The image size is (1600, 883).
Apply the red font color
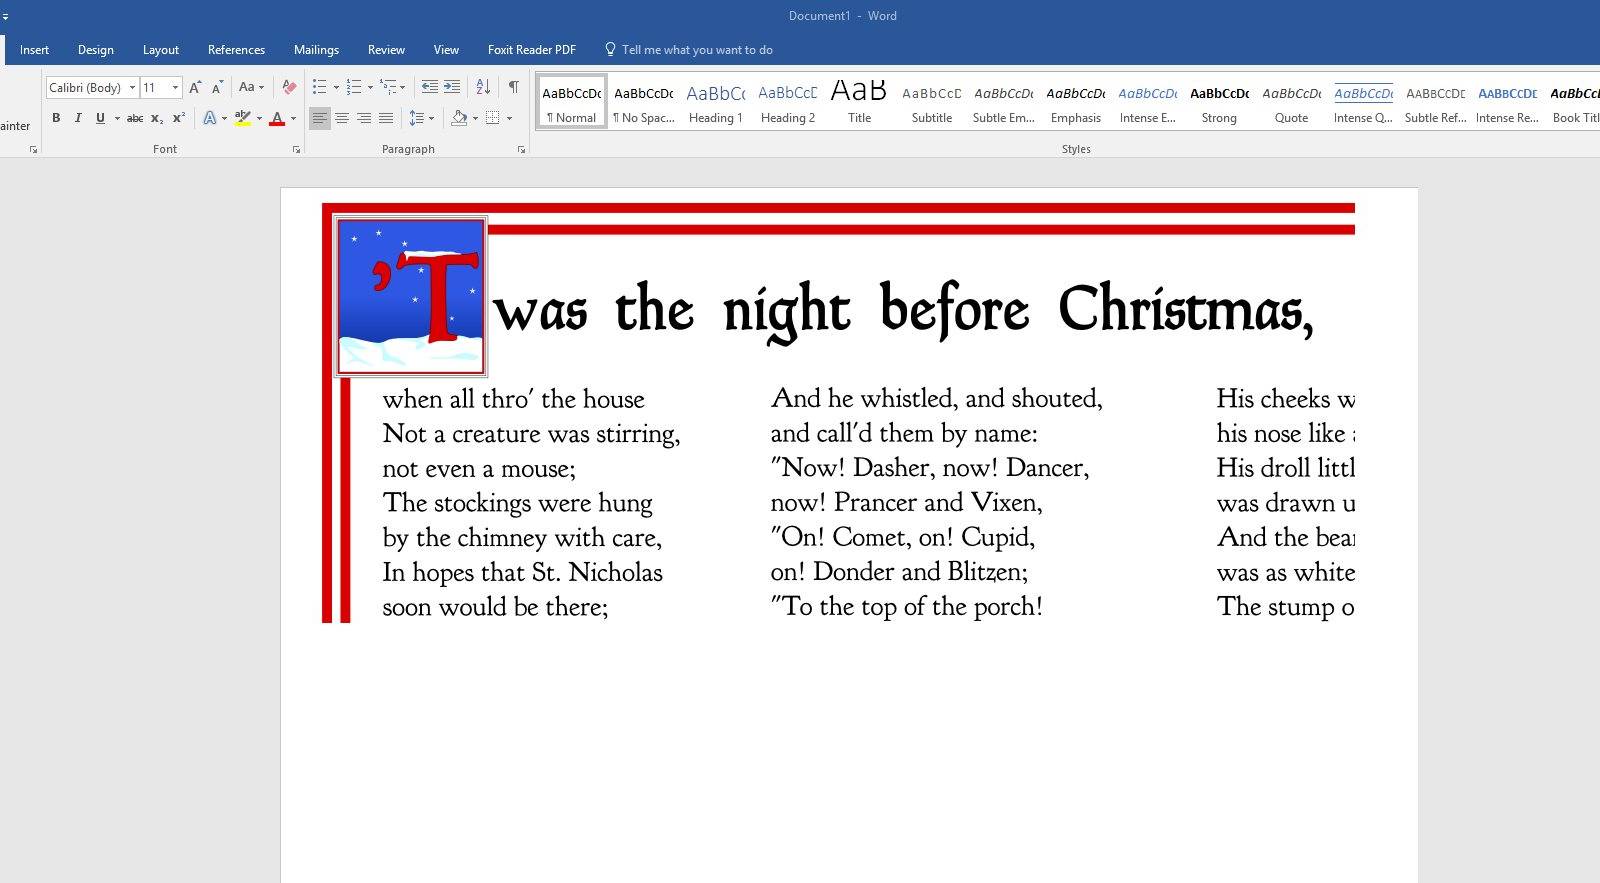point(277,118)
